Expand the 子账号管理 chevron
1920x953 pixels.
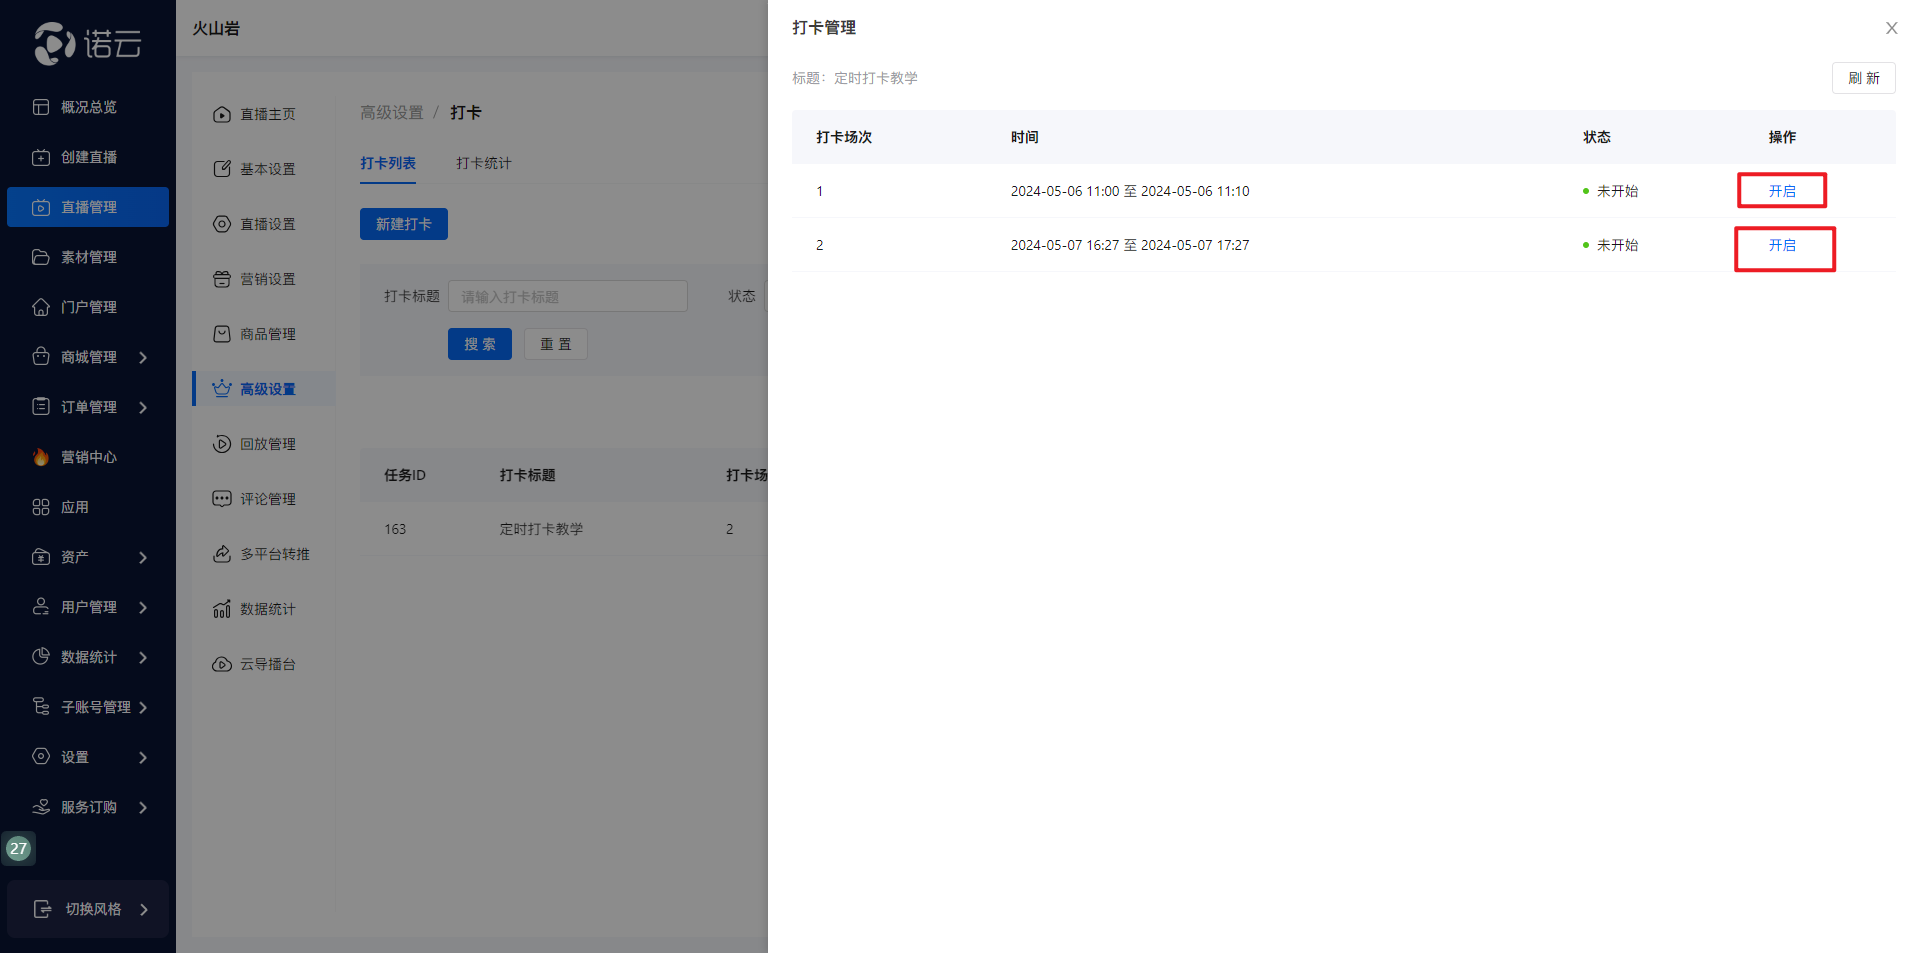pyautogui.click(x=143, y=707)
